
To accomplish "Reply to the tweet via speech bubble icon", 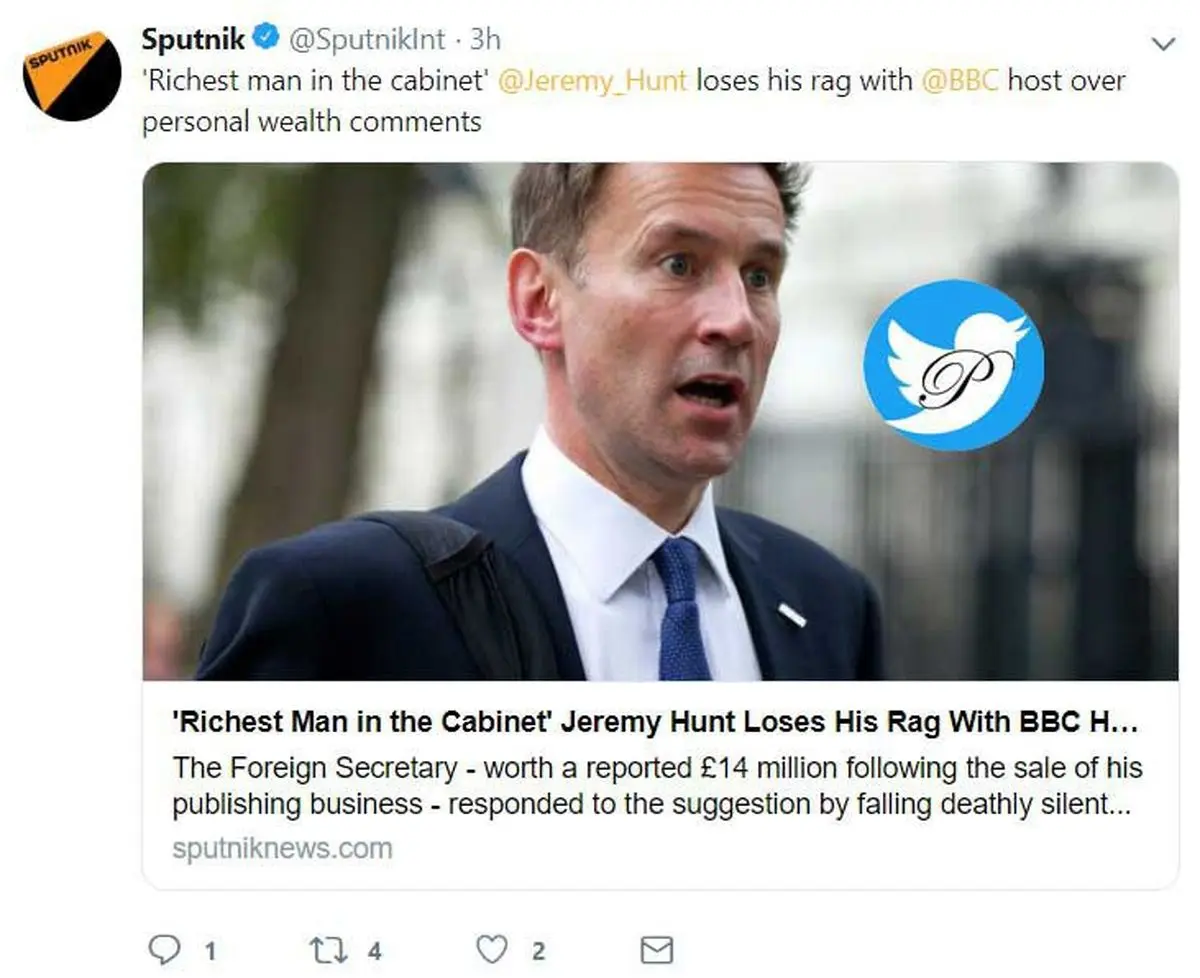I will coord(161,948).
